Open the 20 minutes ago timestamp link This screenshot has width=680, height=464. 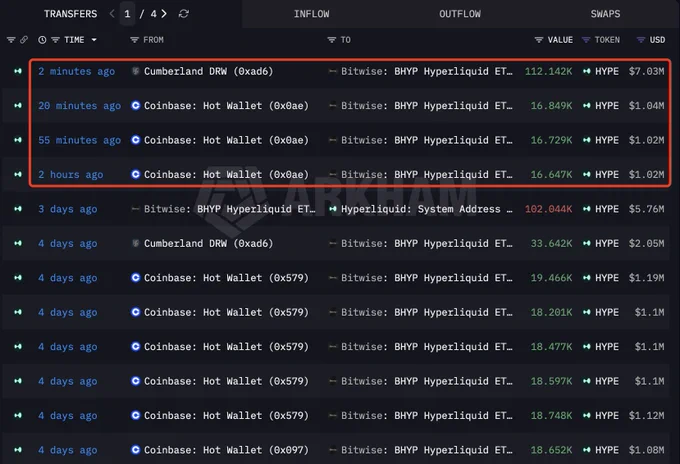79,105
